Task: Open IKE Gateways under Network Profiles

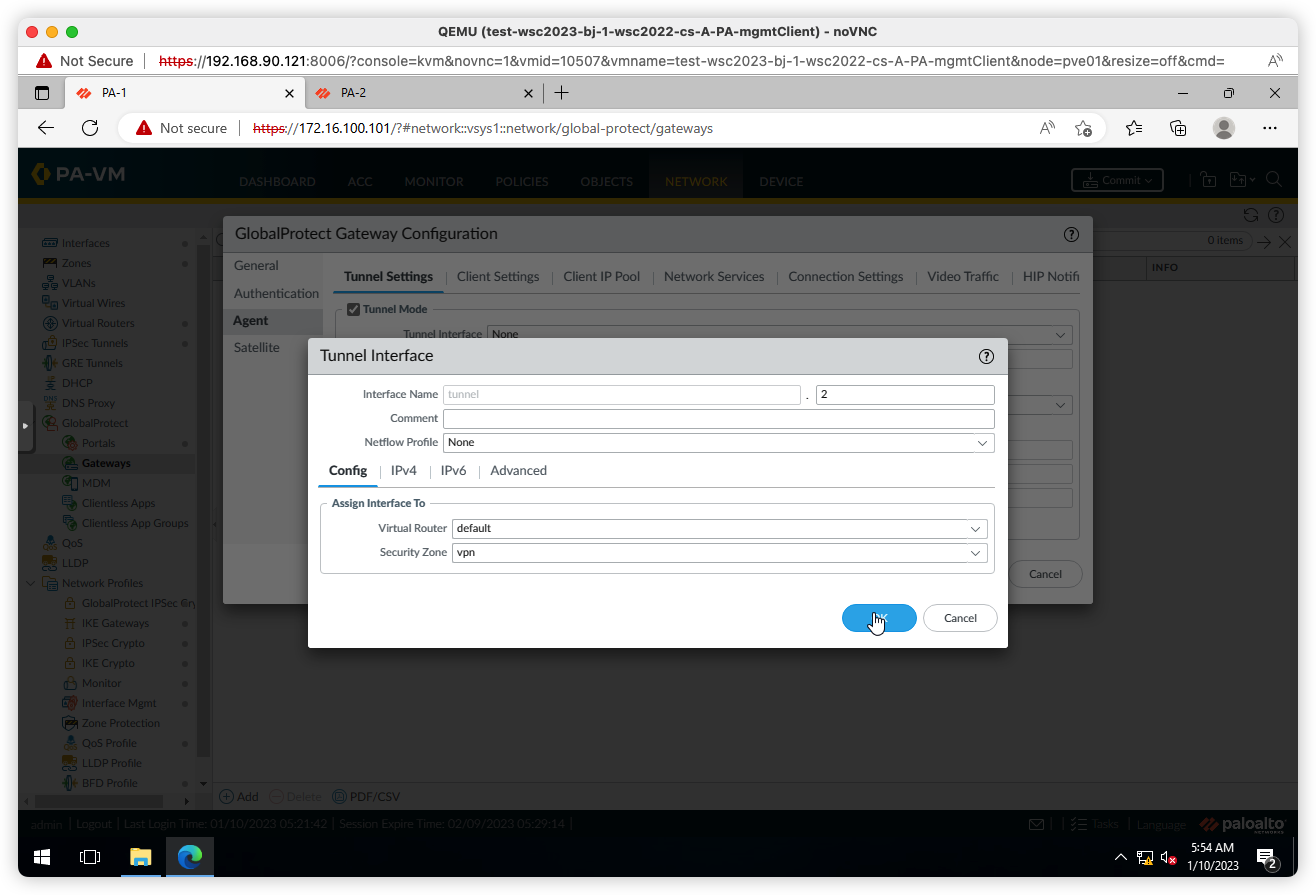Action: [x=115, y=623]
